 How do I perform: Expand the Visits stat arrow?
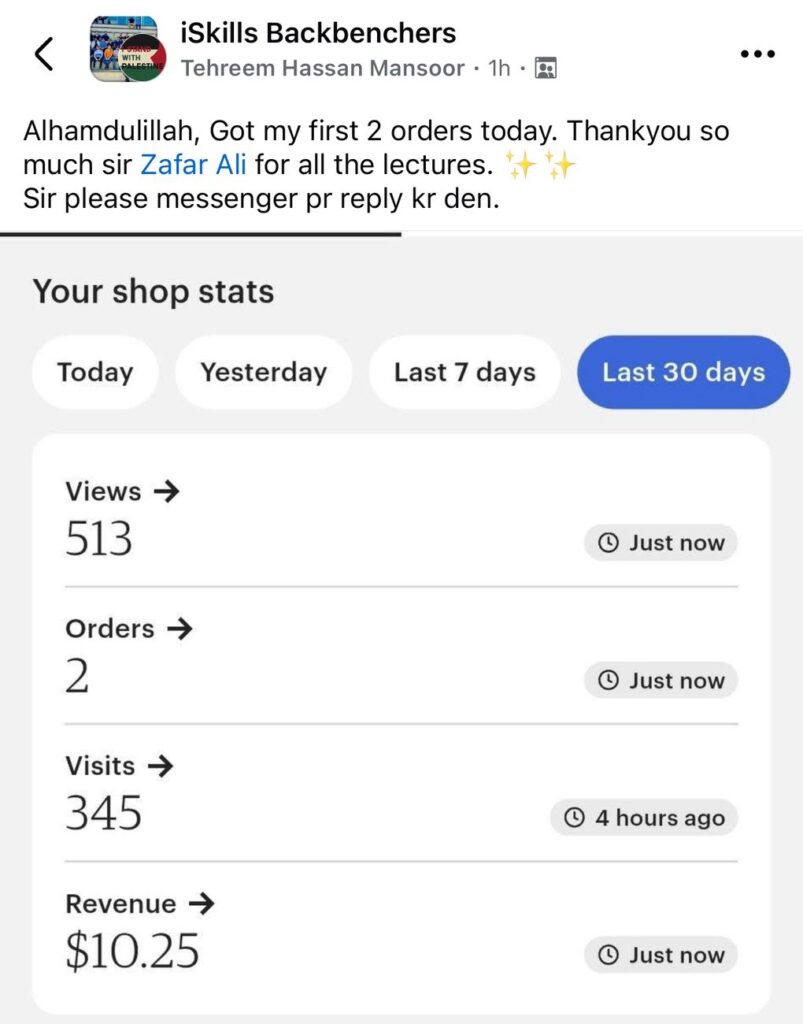coord(160,766)
